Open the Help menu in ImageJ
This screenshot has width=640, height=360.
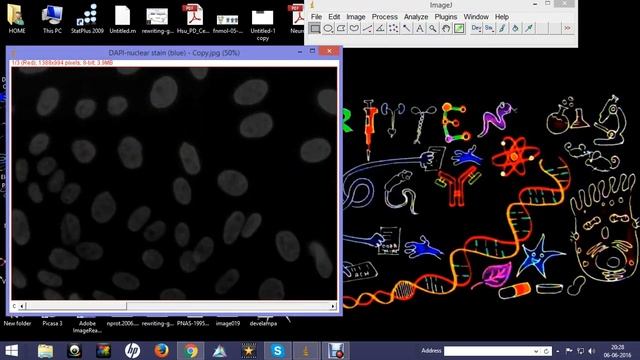tap(502, 17)
